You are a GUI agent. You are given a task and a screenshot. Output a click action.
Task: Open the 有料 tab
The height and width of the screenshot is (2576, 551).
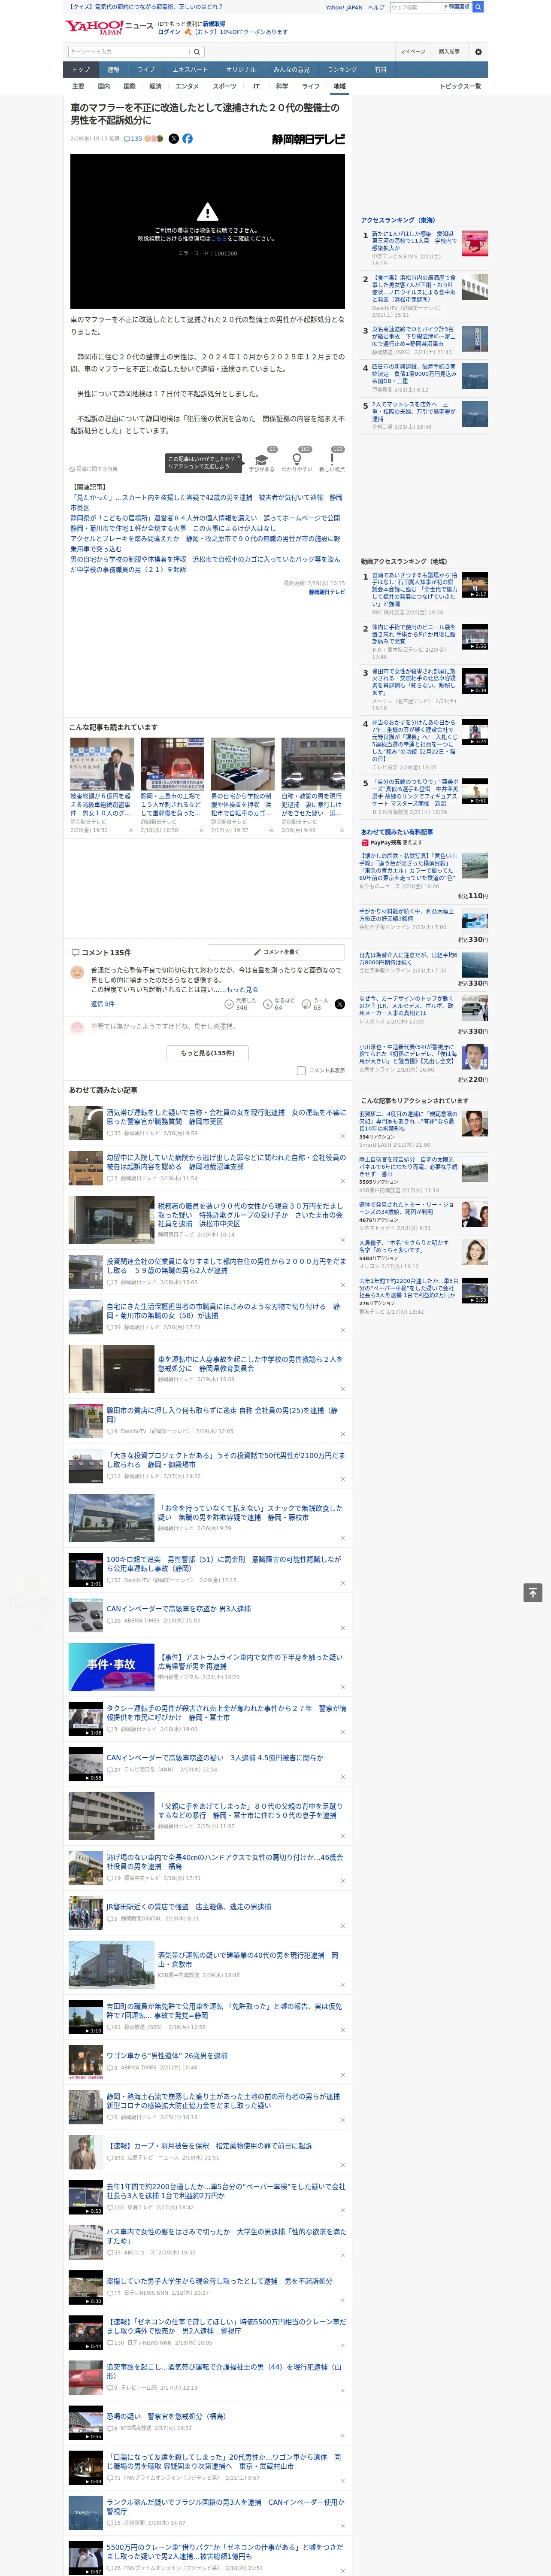point(380,70)
